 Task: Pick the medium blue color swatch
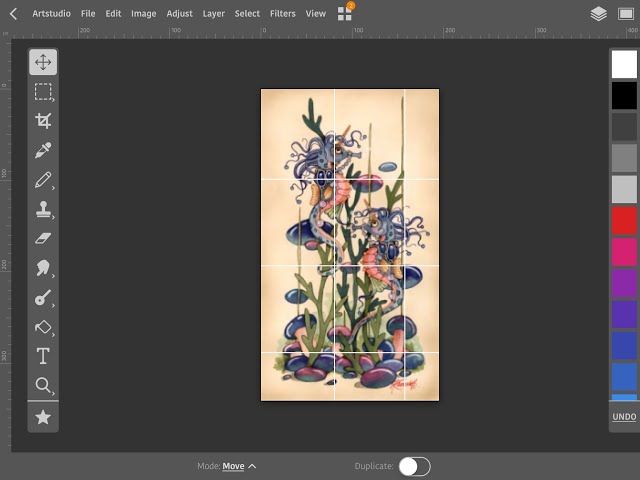coord(624,377)
